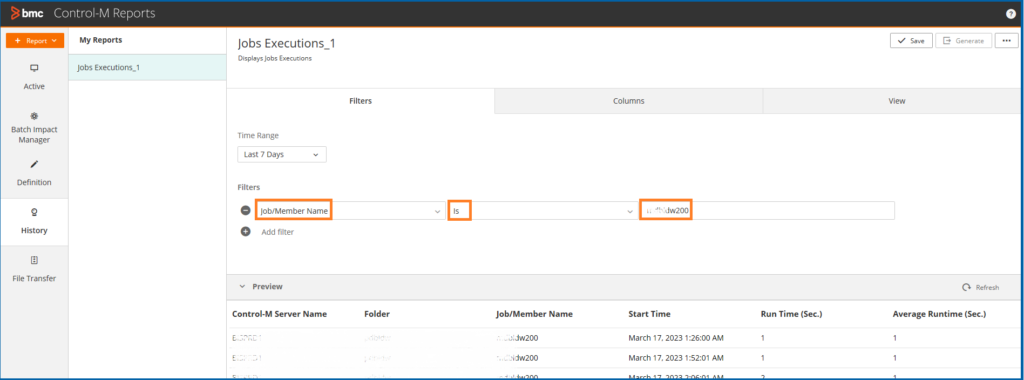Click the Jobs Executions_1 report title
Screen dimensions: 1024x380
286,44
